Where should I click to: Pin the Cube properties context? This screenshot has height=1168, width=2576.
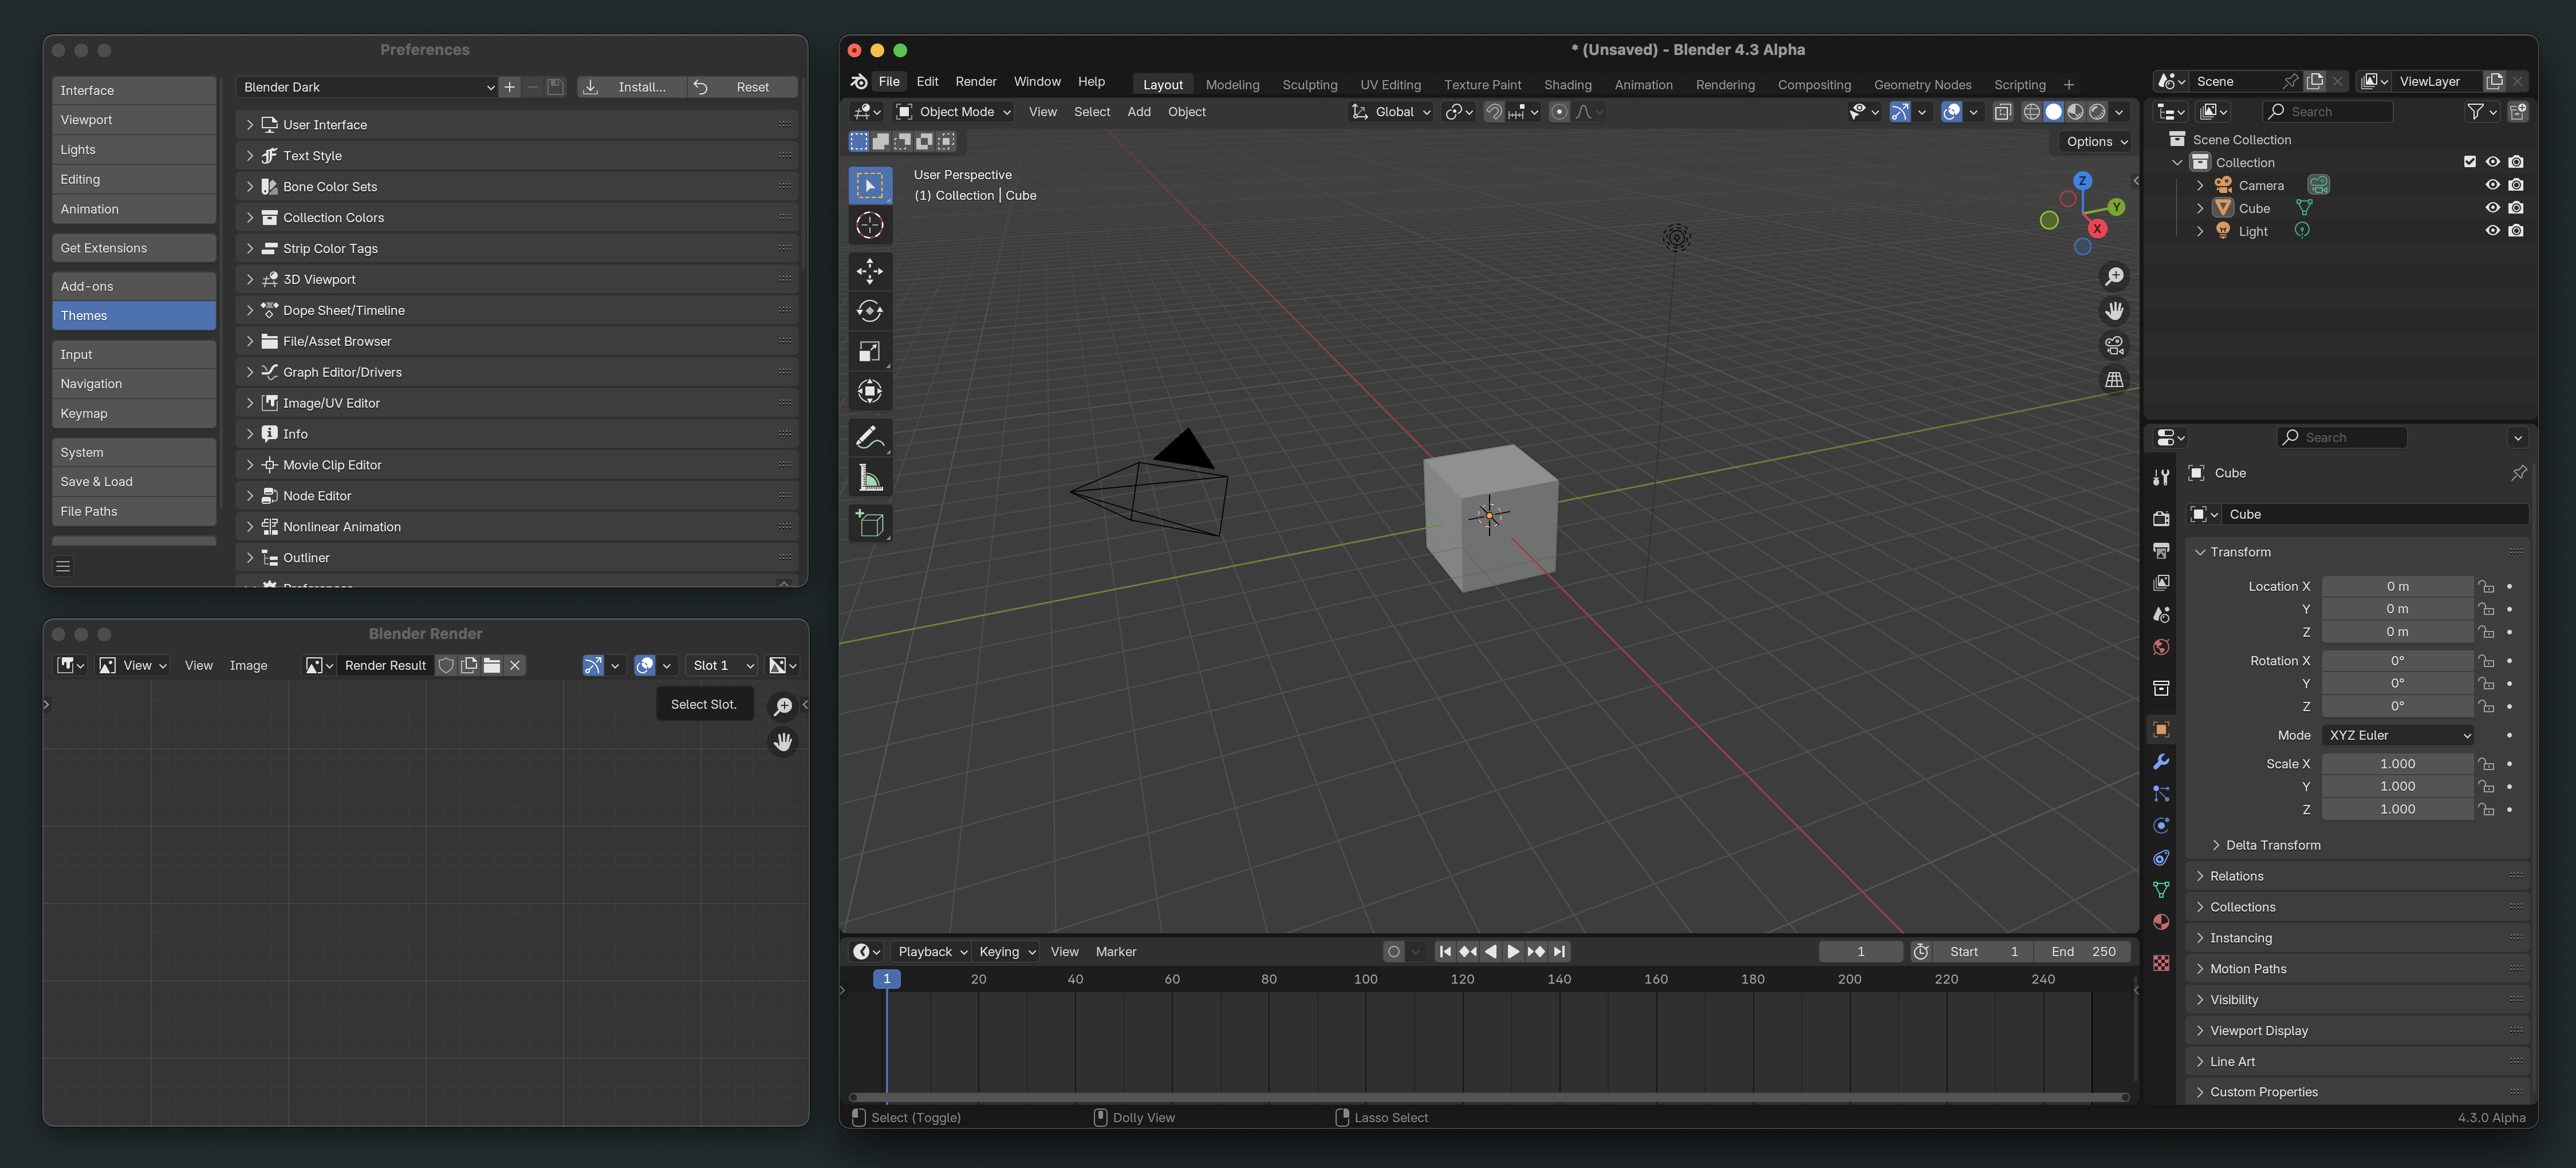(x=2518, y=473)
